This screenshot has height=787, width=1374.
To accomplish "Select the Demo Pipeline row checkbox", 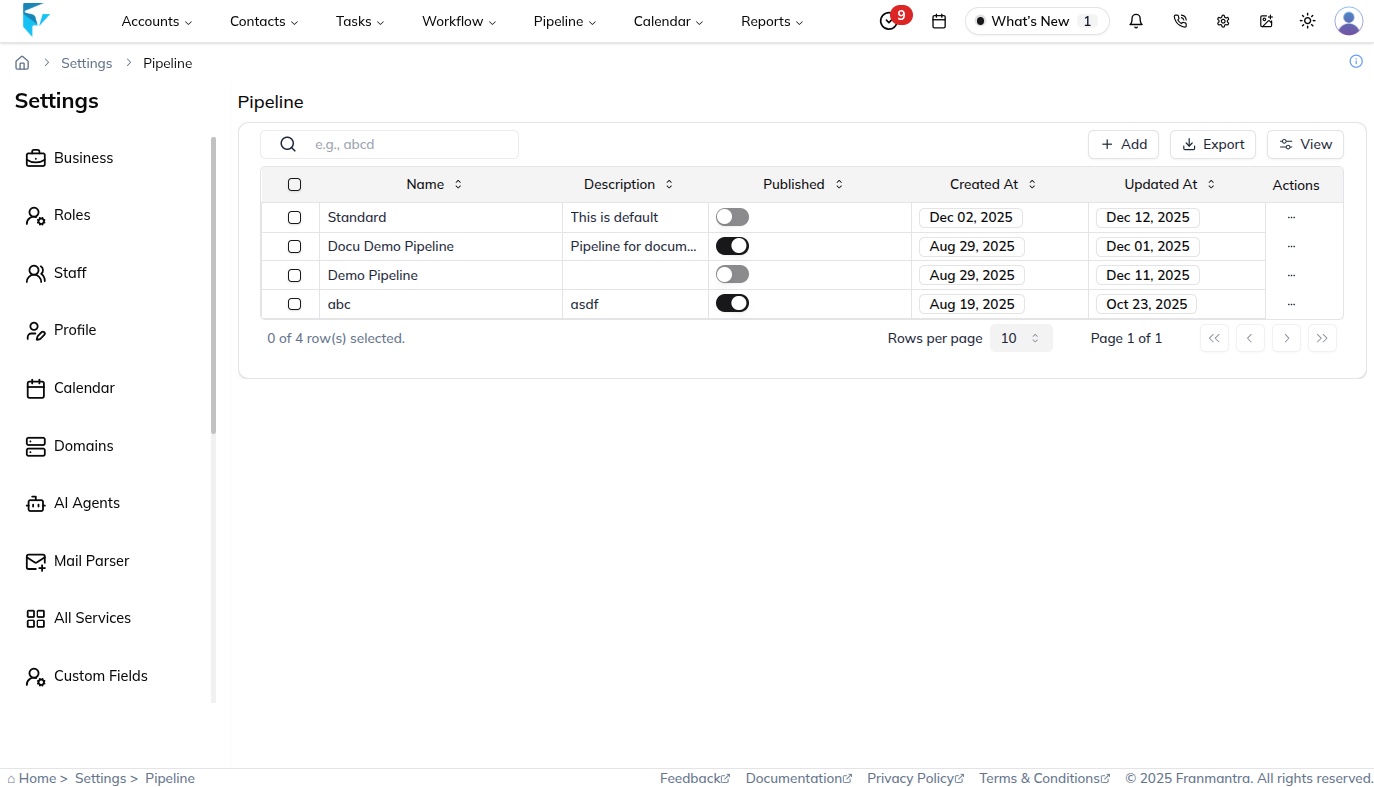I will click(294, 275).
